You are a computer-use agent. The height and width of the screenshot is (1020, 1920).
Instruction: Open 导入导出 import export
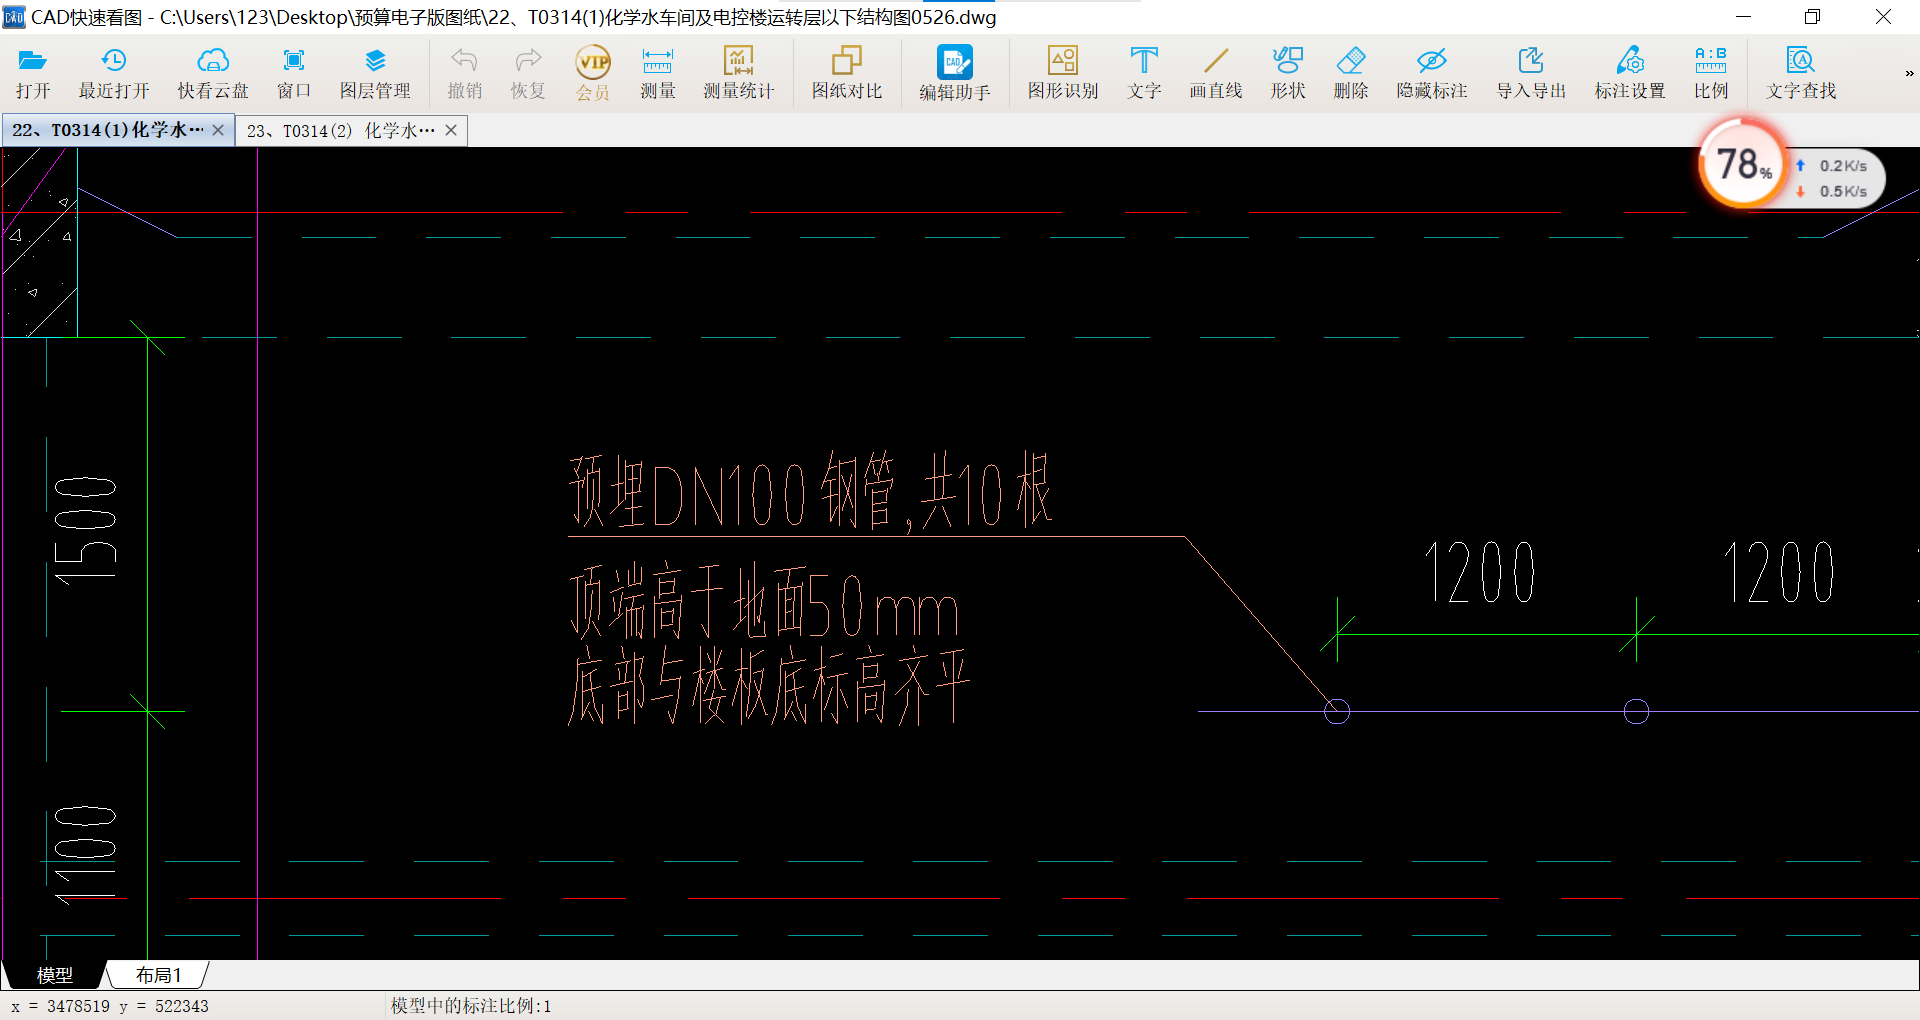pos(1531,73)
